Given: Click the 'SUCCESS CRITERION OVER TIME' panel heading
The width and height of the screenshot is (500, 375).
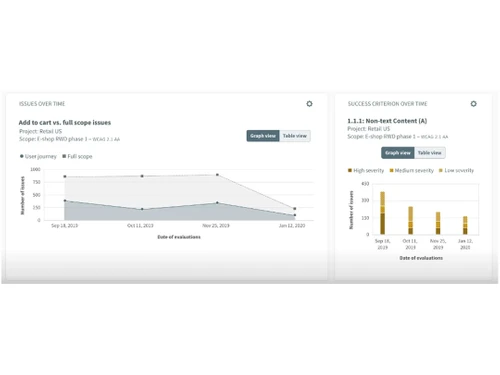Looking at the screenshot, I should (387, 104).
